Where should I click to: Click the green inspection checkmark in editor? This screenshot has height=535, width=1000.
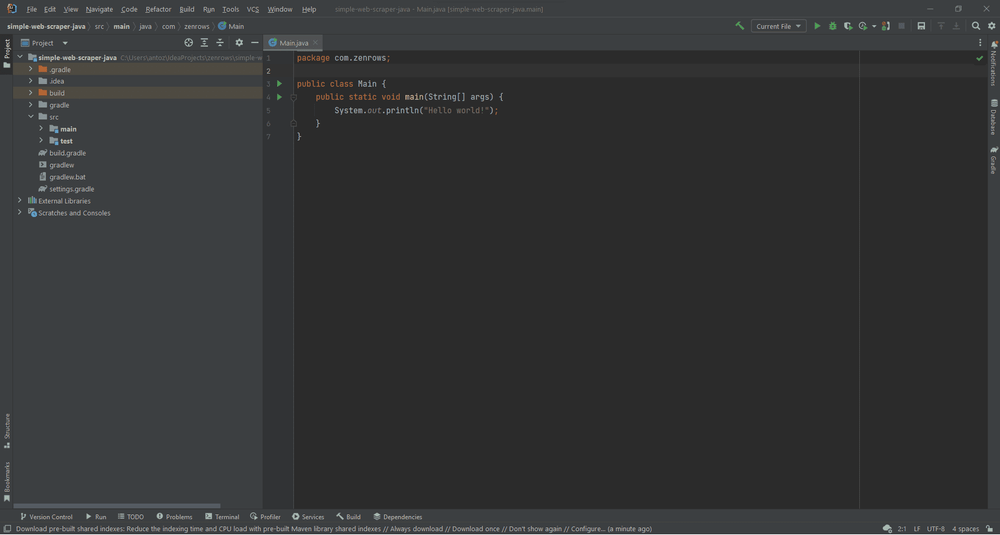980,58
